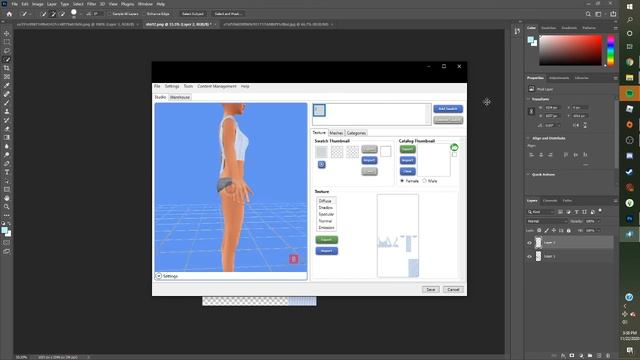Select the Pen tool
The image size is (640, 360).
click(x=7, y=164)
